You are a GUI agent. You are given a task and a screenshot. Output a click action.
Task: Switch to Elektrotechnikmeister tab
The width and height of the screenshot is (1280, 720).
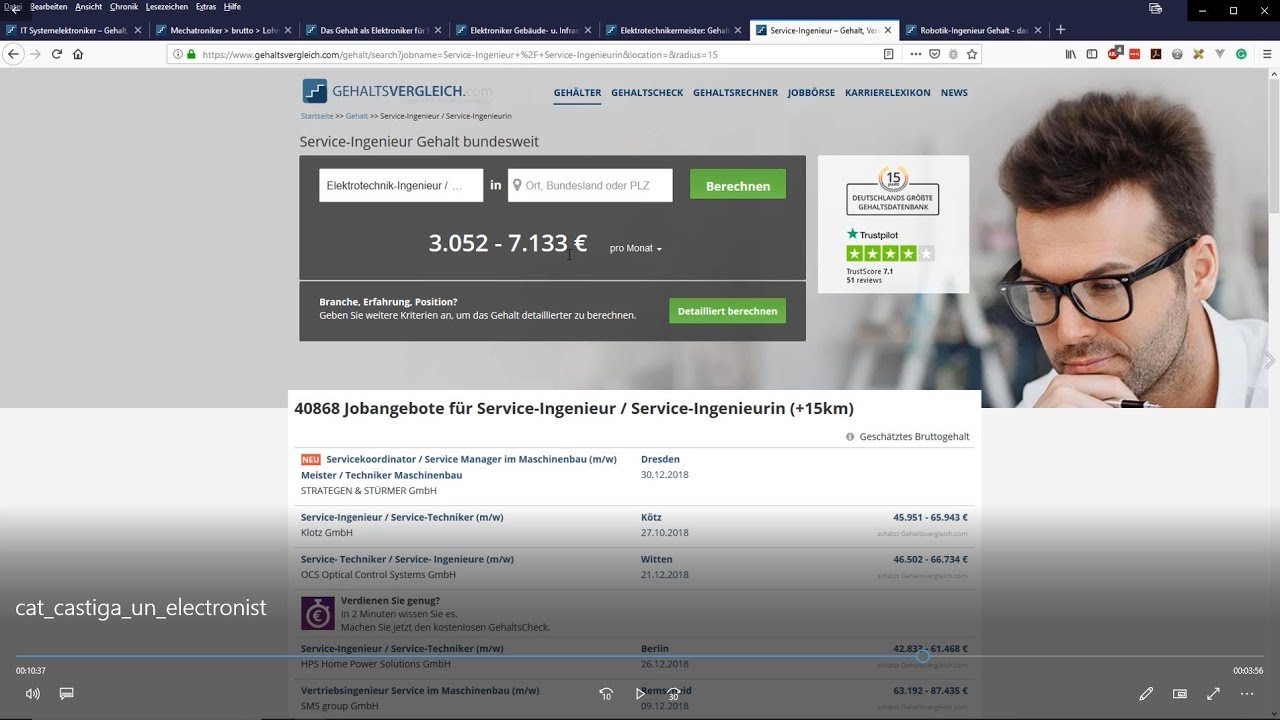click(x=673, y=30)
